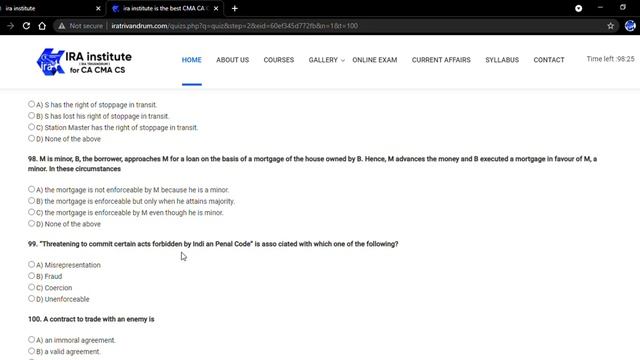Viewport: 640px width, 360px height.
Task: Choose 'an immoral agreement' for question 100
Action: (x=31, y=340)
